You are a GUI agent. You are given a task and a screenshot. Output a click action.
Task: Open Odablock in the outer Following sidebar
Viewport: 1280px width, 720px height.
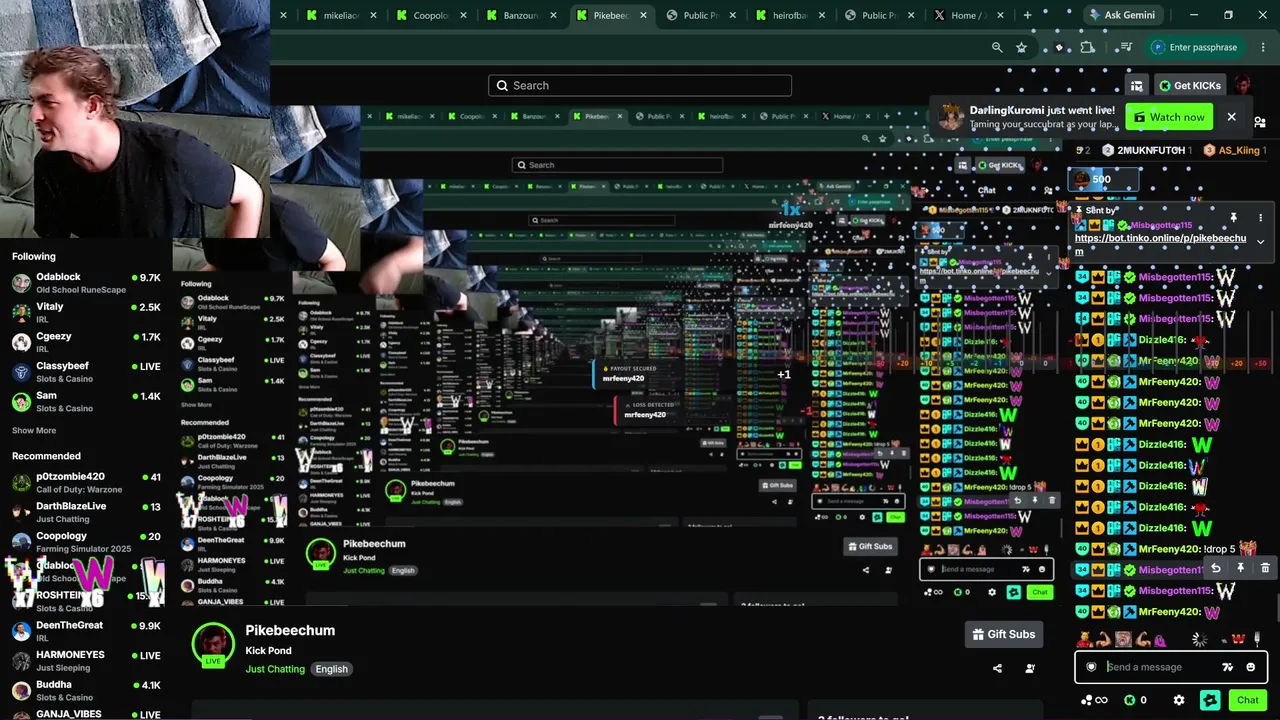(x=86, y=283)
